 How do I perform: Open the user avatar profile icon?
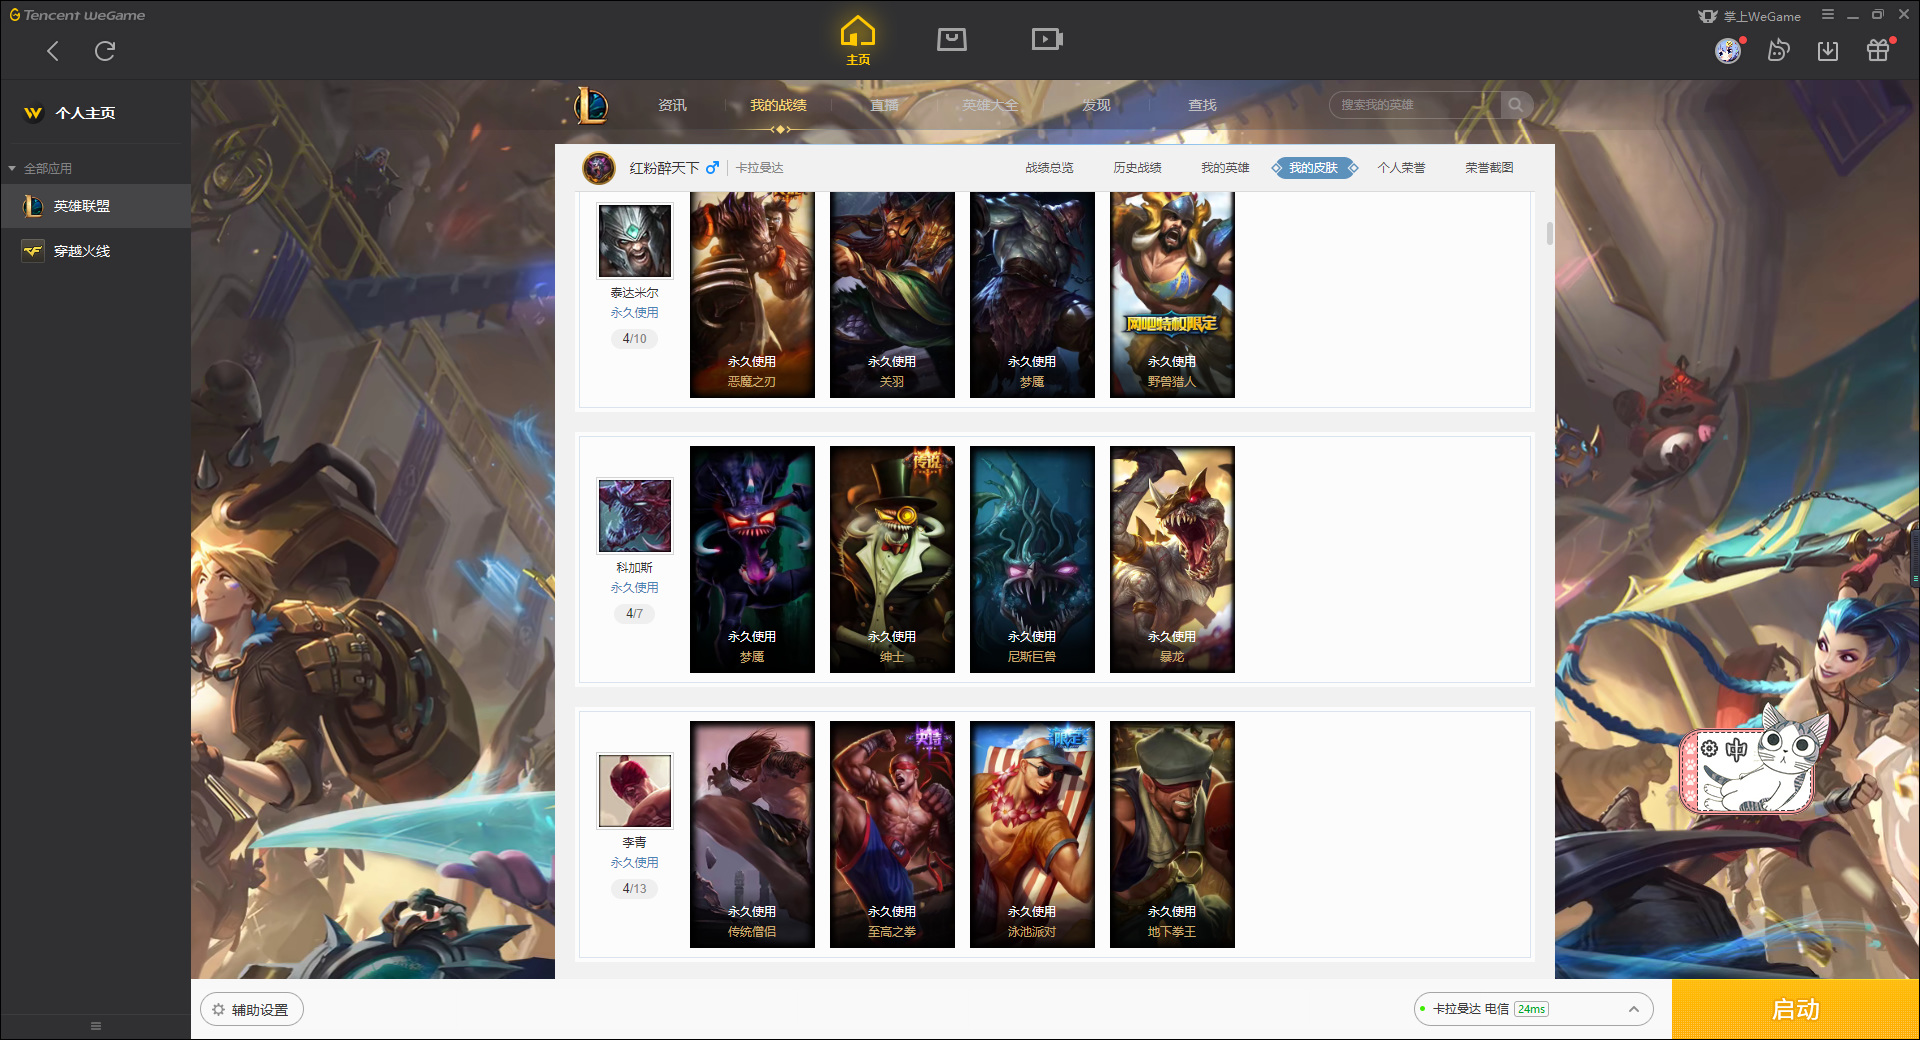click(x=1728, y=51)
